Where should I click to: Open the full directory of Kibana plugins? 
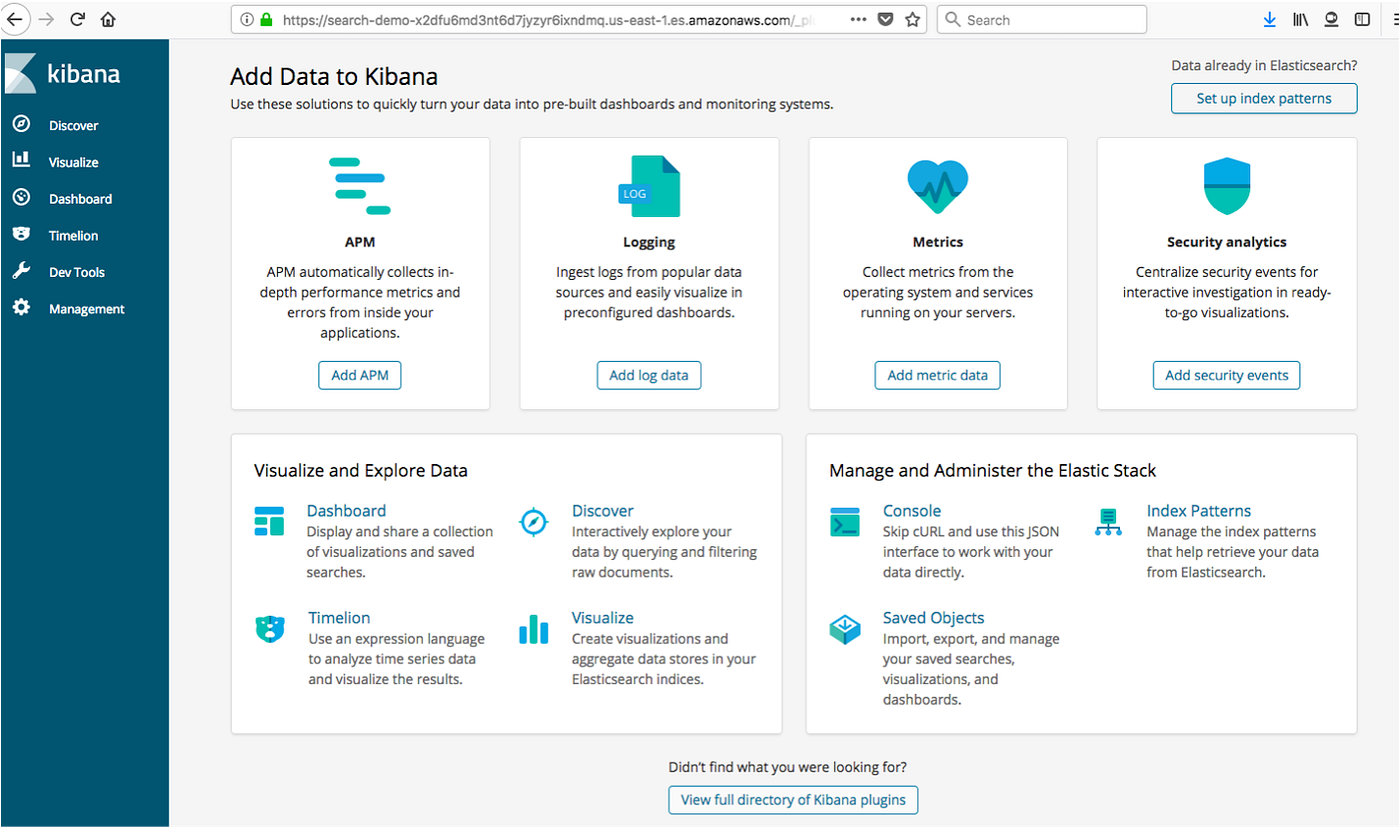click(792, 799)
